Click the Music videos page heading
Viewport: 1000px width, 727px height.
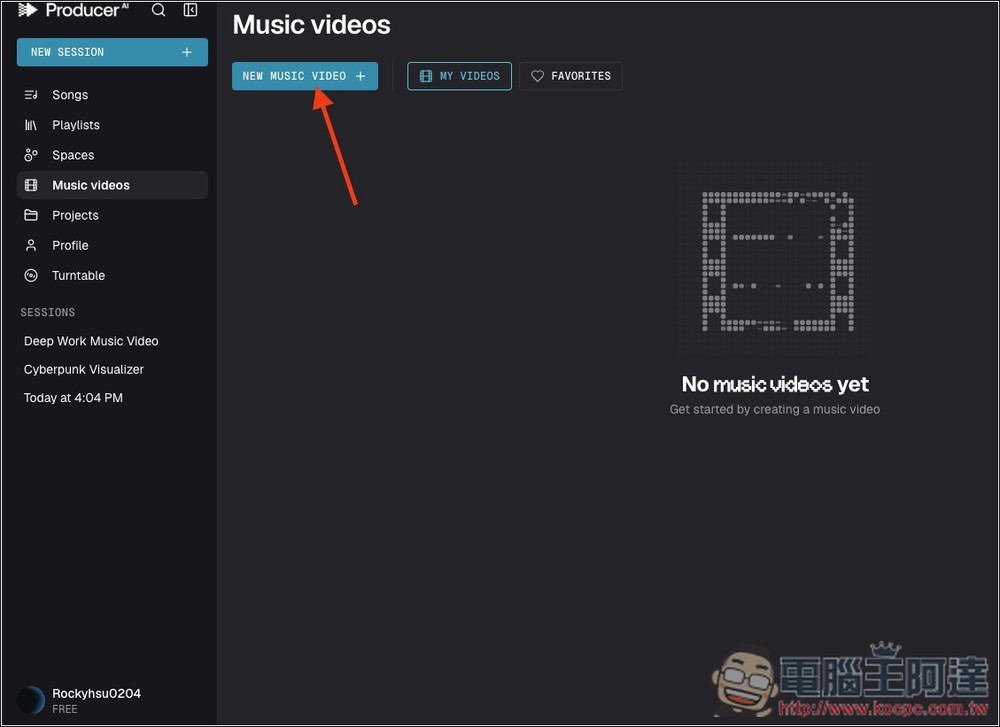(311, 25)
